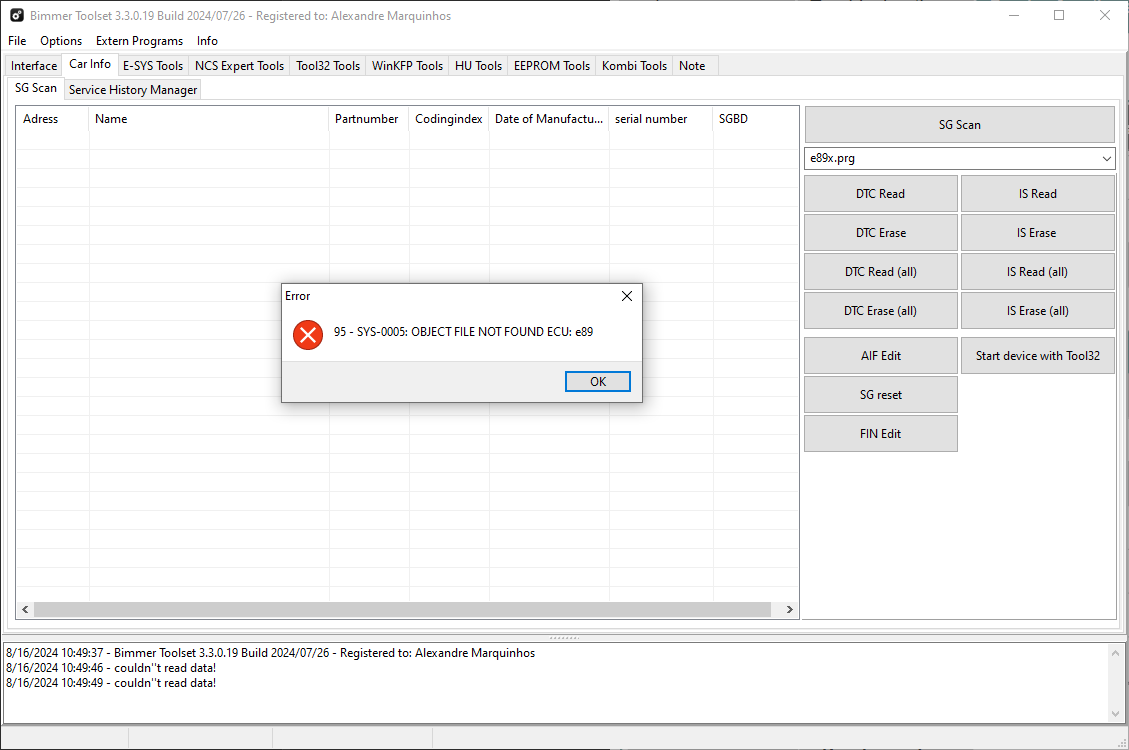1129x750 pixels.
Task: Click the table's horizontal scrollbar track
Action: pyautogui.click(x=402, y=610)
